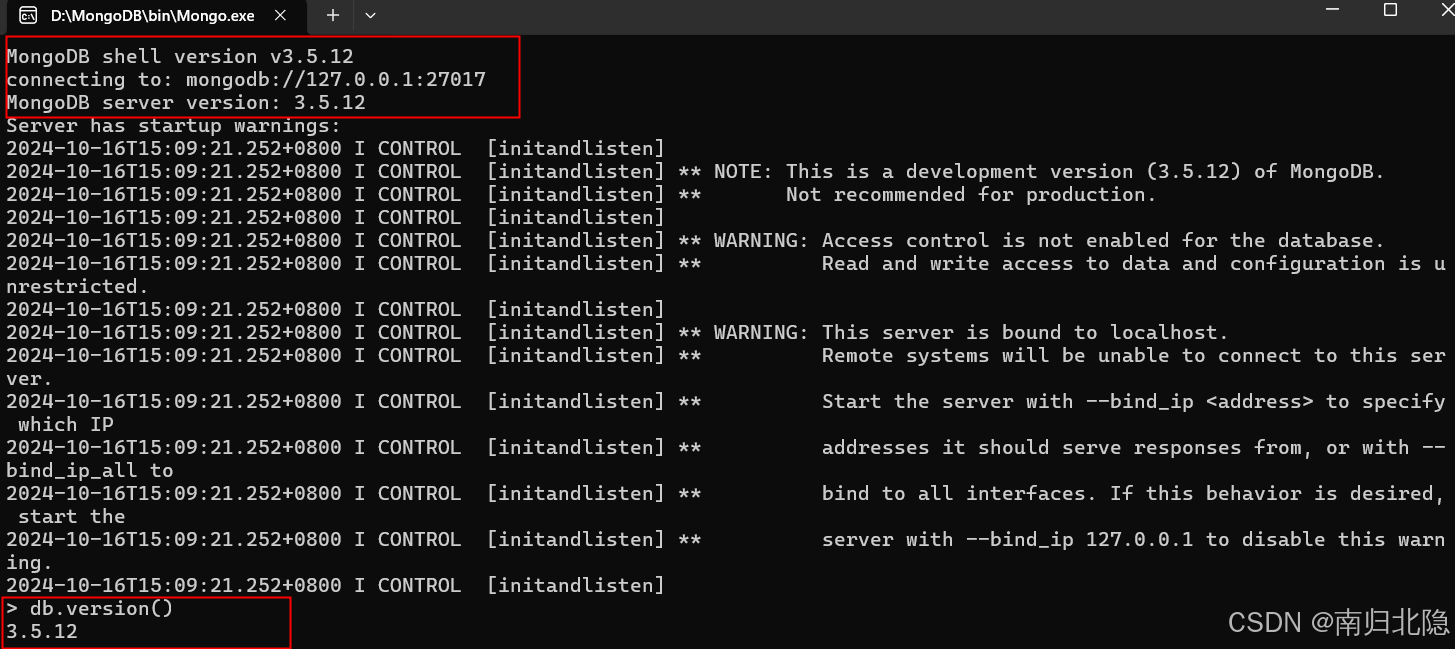
Task: Click the 'db.version()' command line
Action: (90, 608)
